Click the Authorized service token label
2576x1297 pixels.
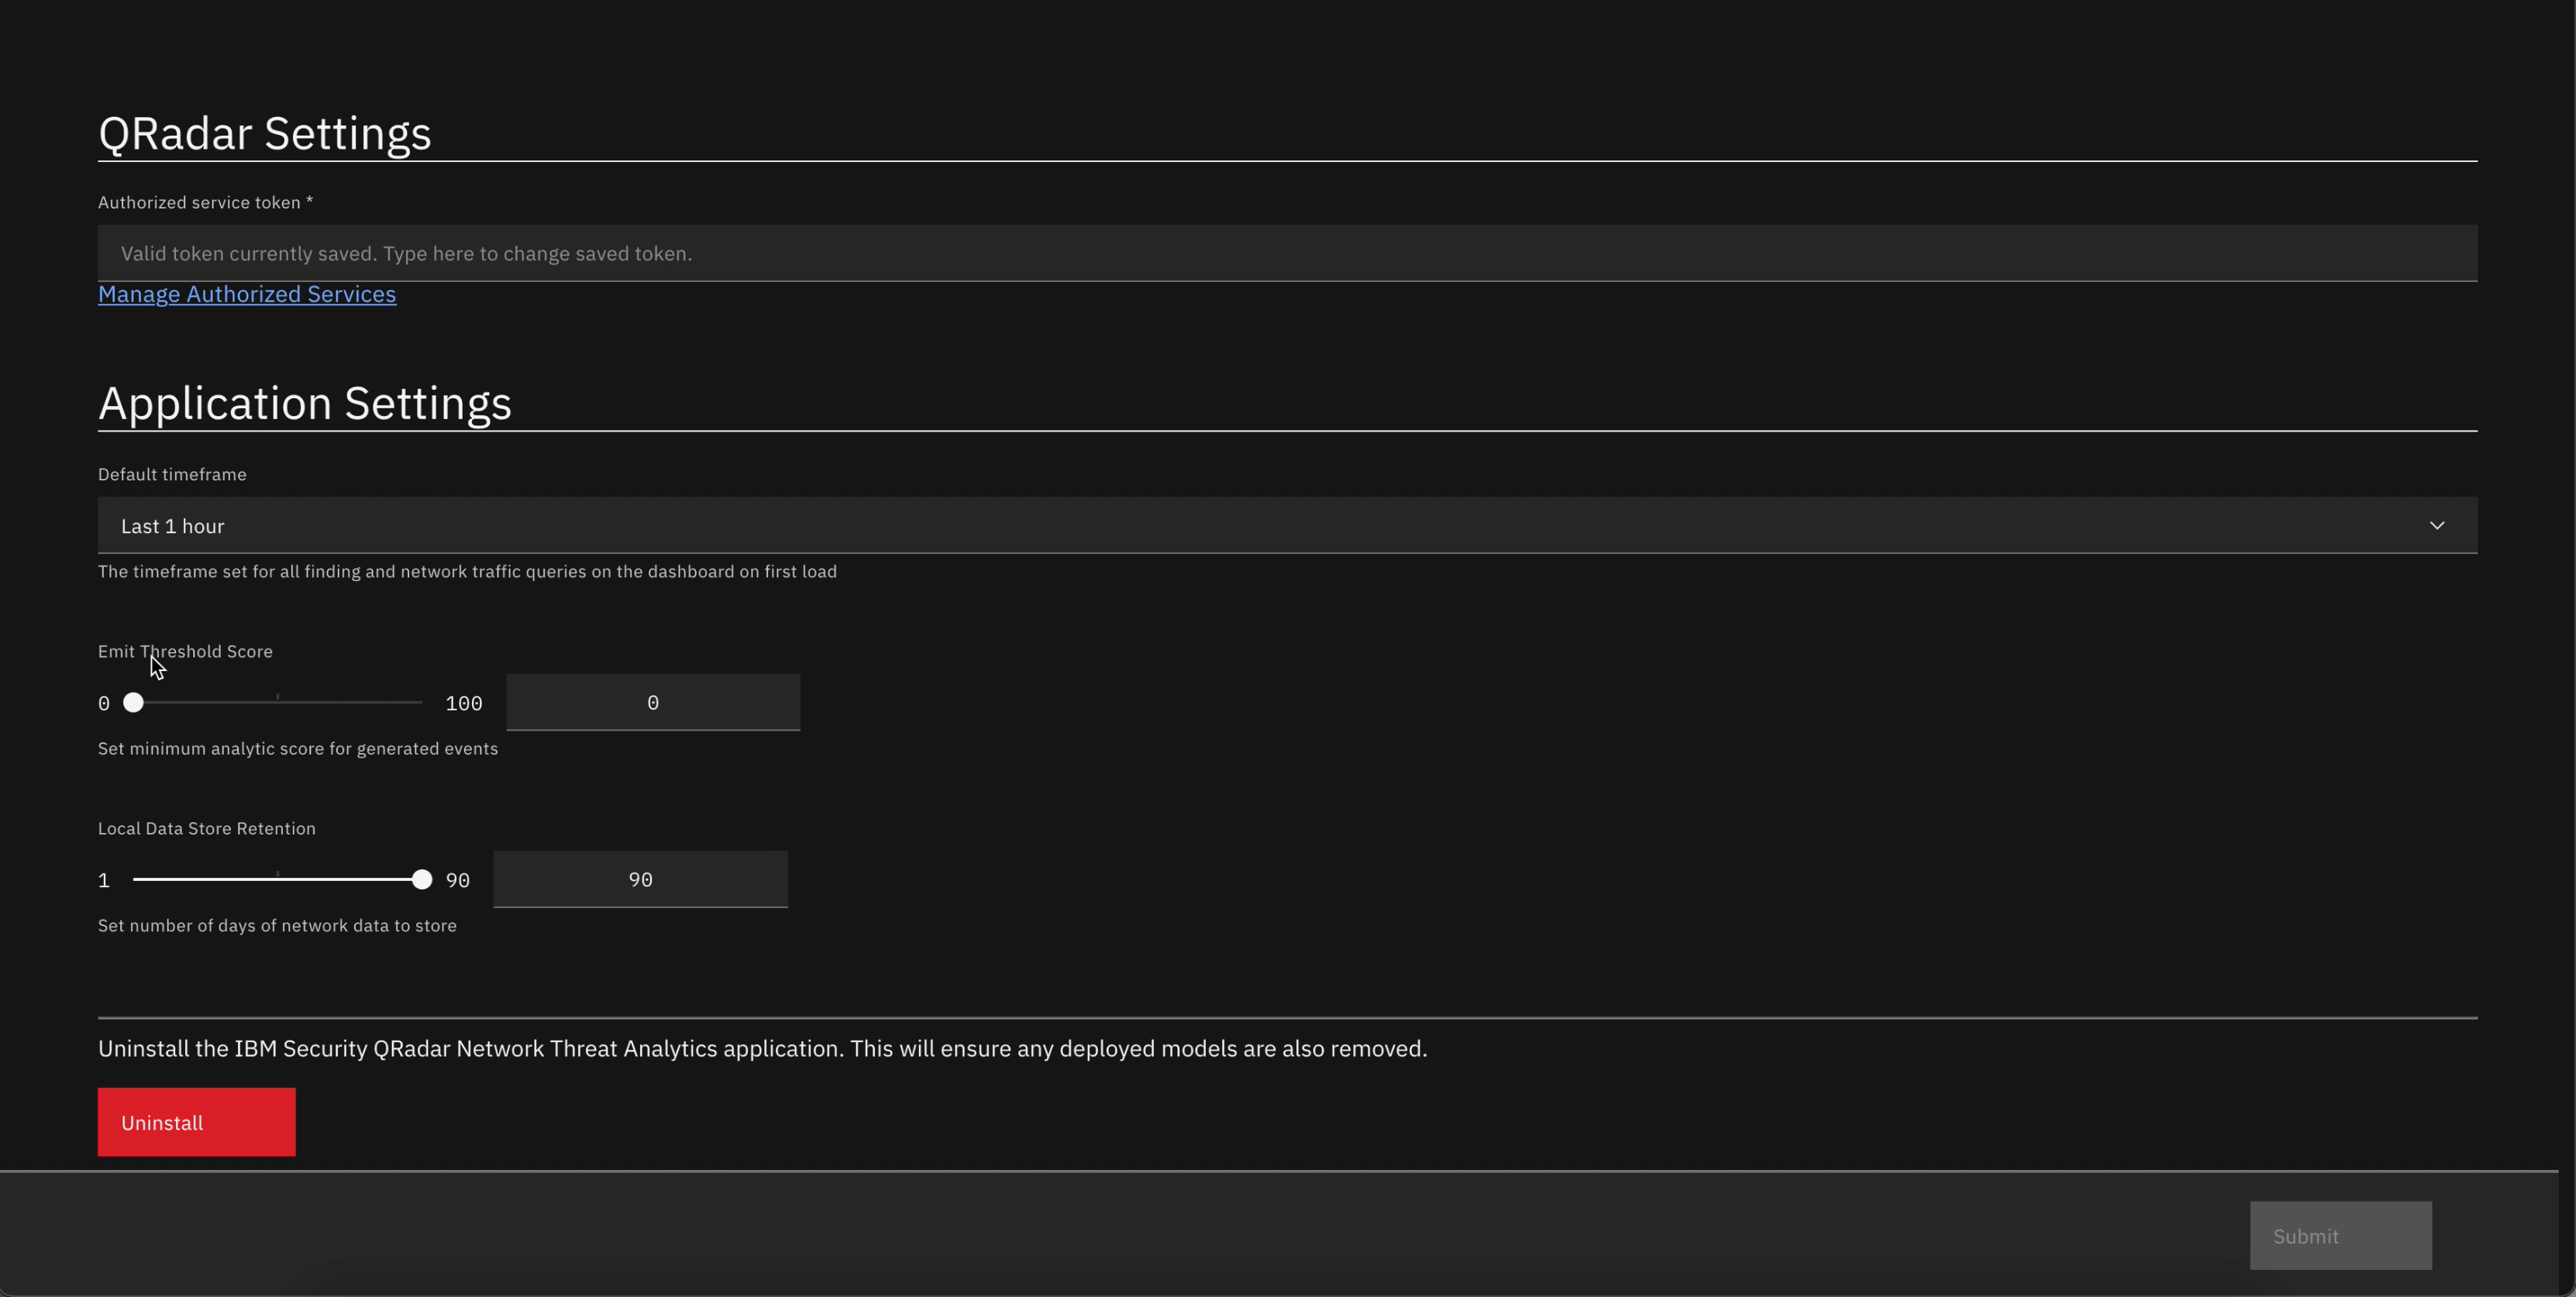[206, 203]
